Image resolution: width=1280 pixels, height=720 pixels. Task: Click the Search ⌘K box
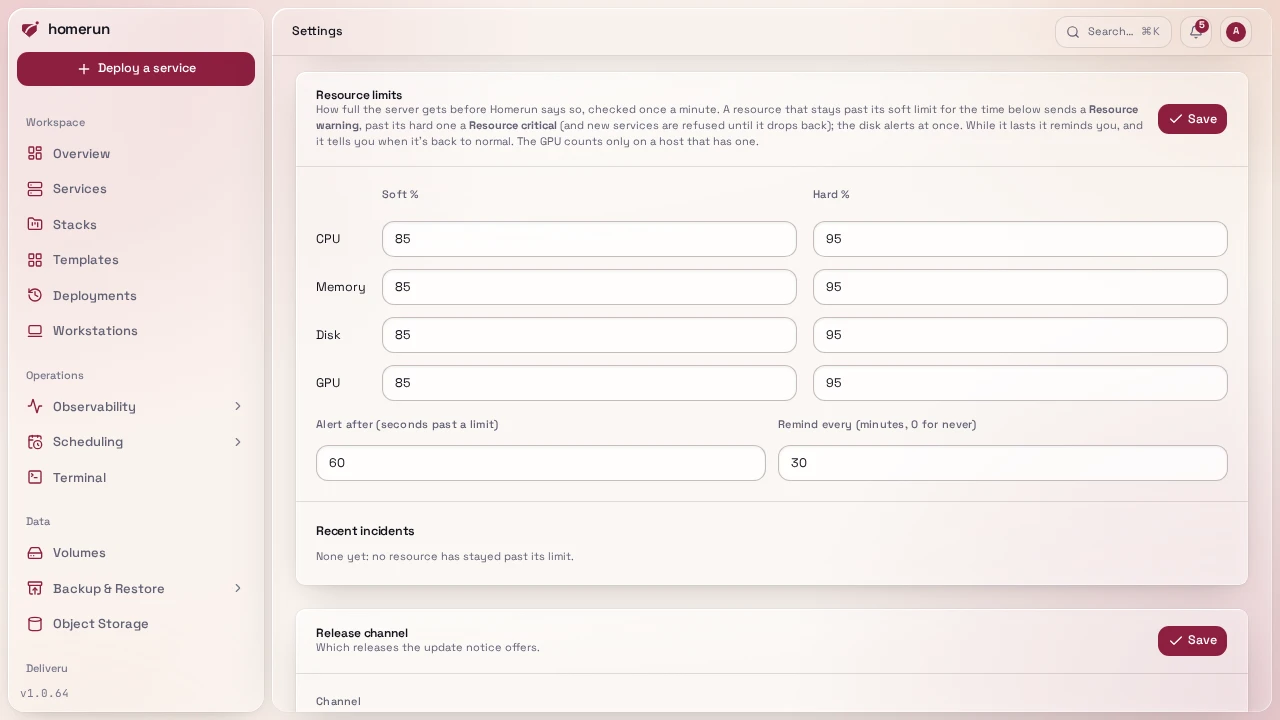coord(1113,32)
